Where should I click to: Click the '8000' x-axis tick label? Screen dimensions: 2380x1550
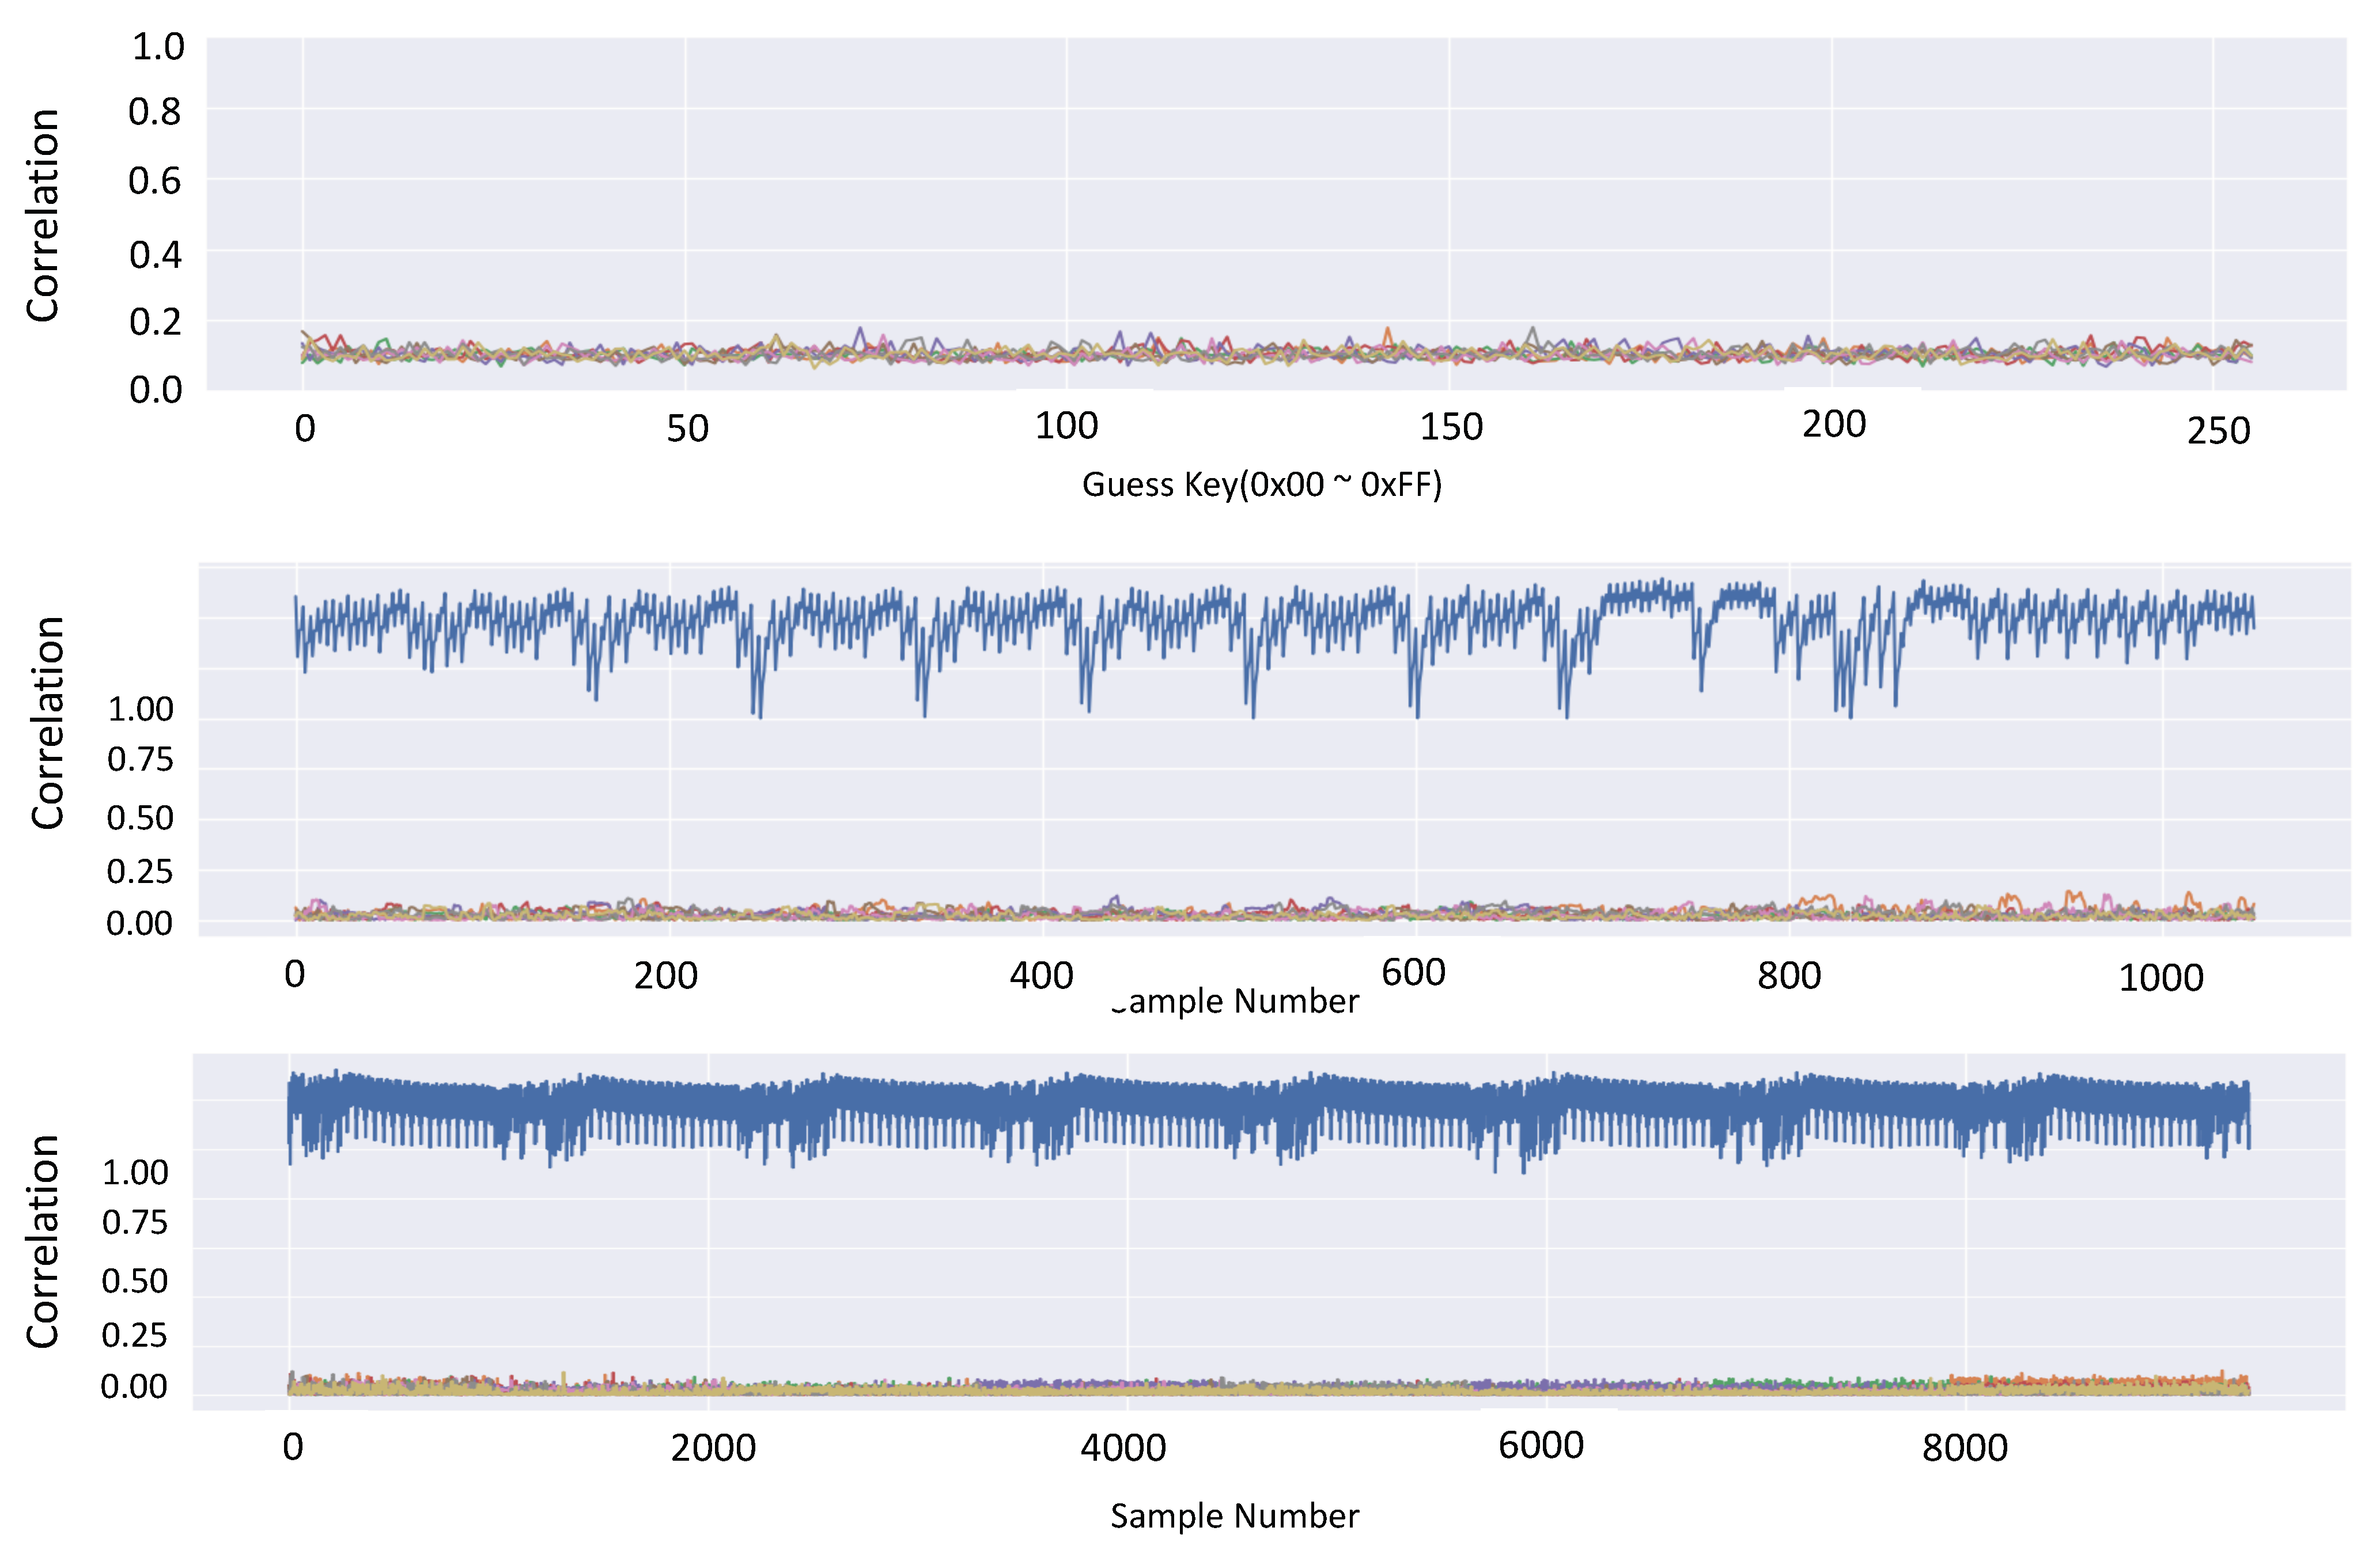pos(1965,1448)
